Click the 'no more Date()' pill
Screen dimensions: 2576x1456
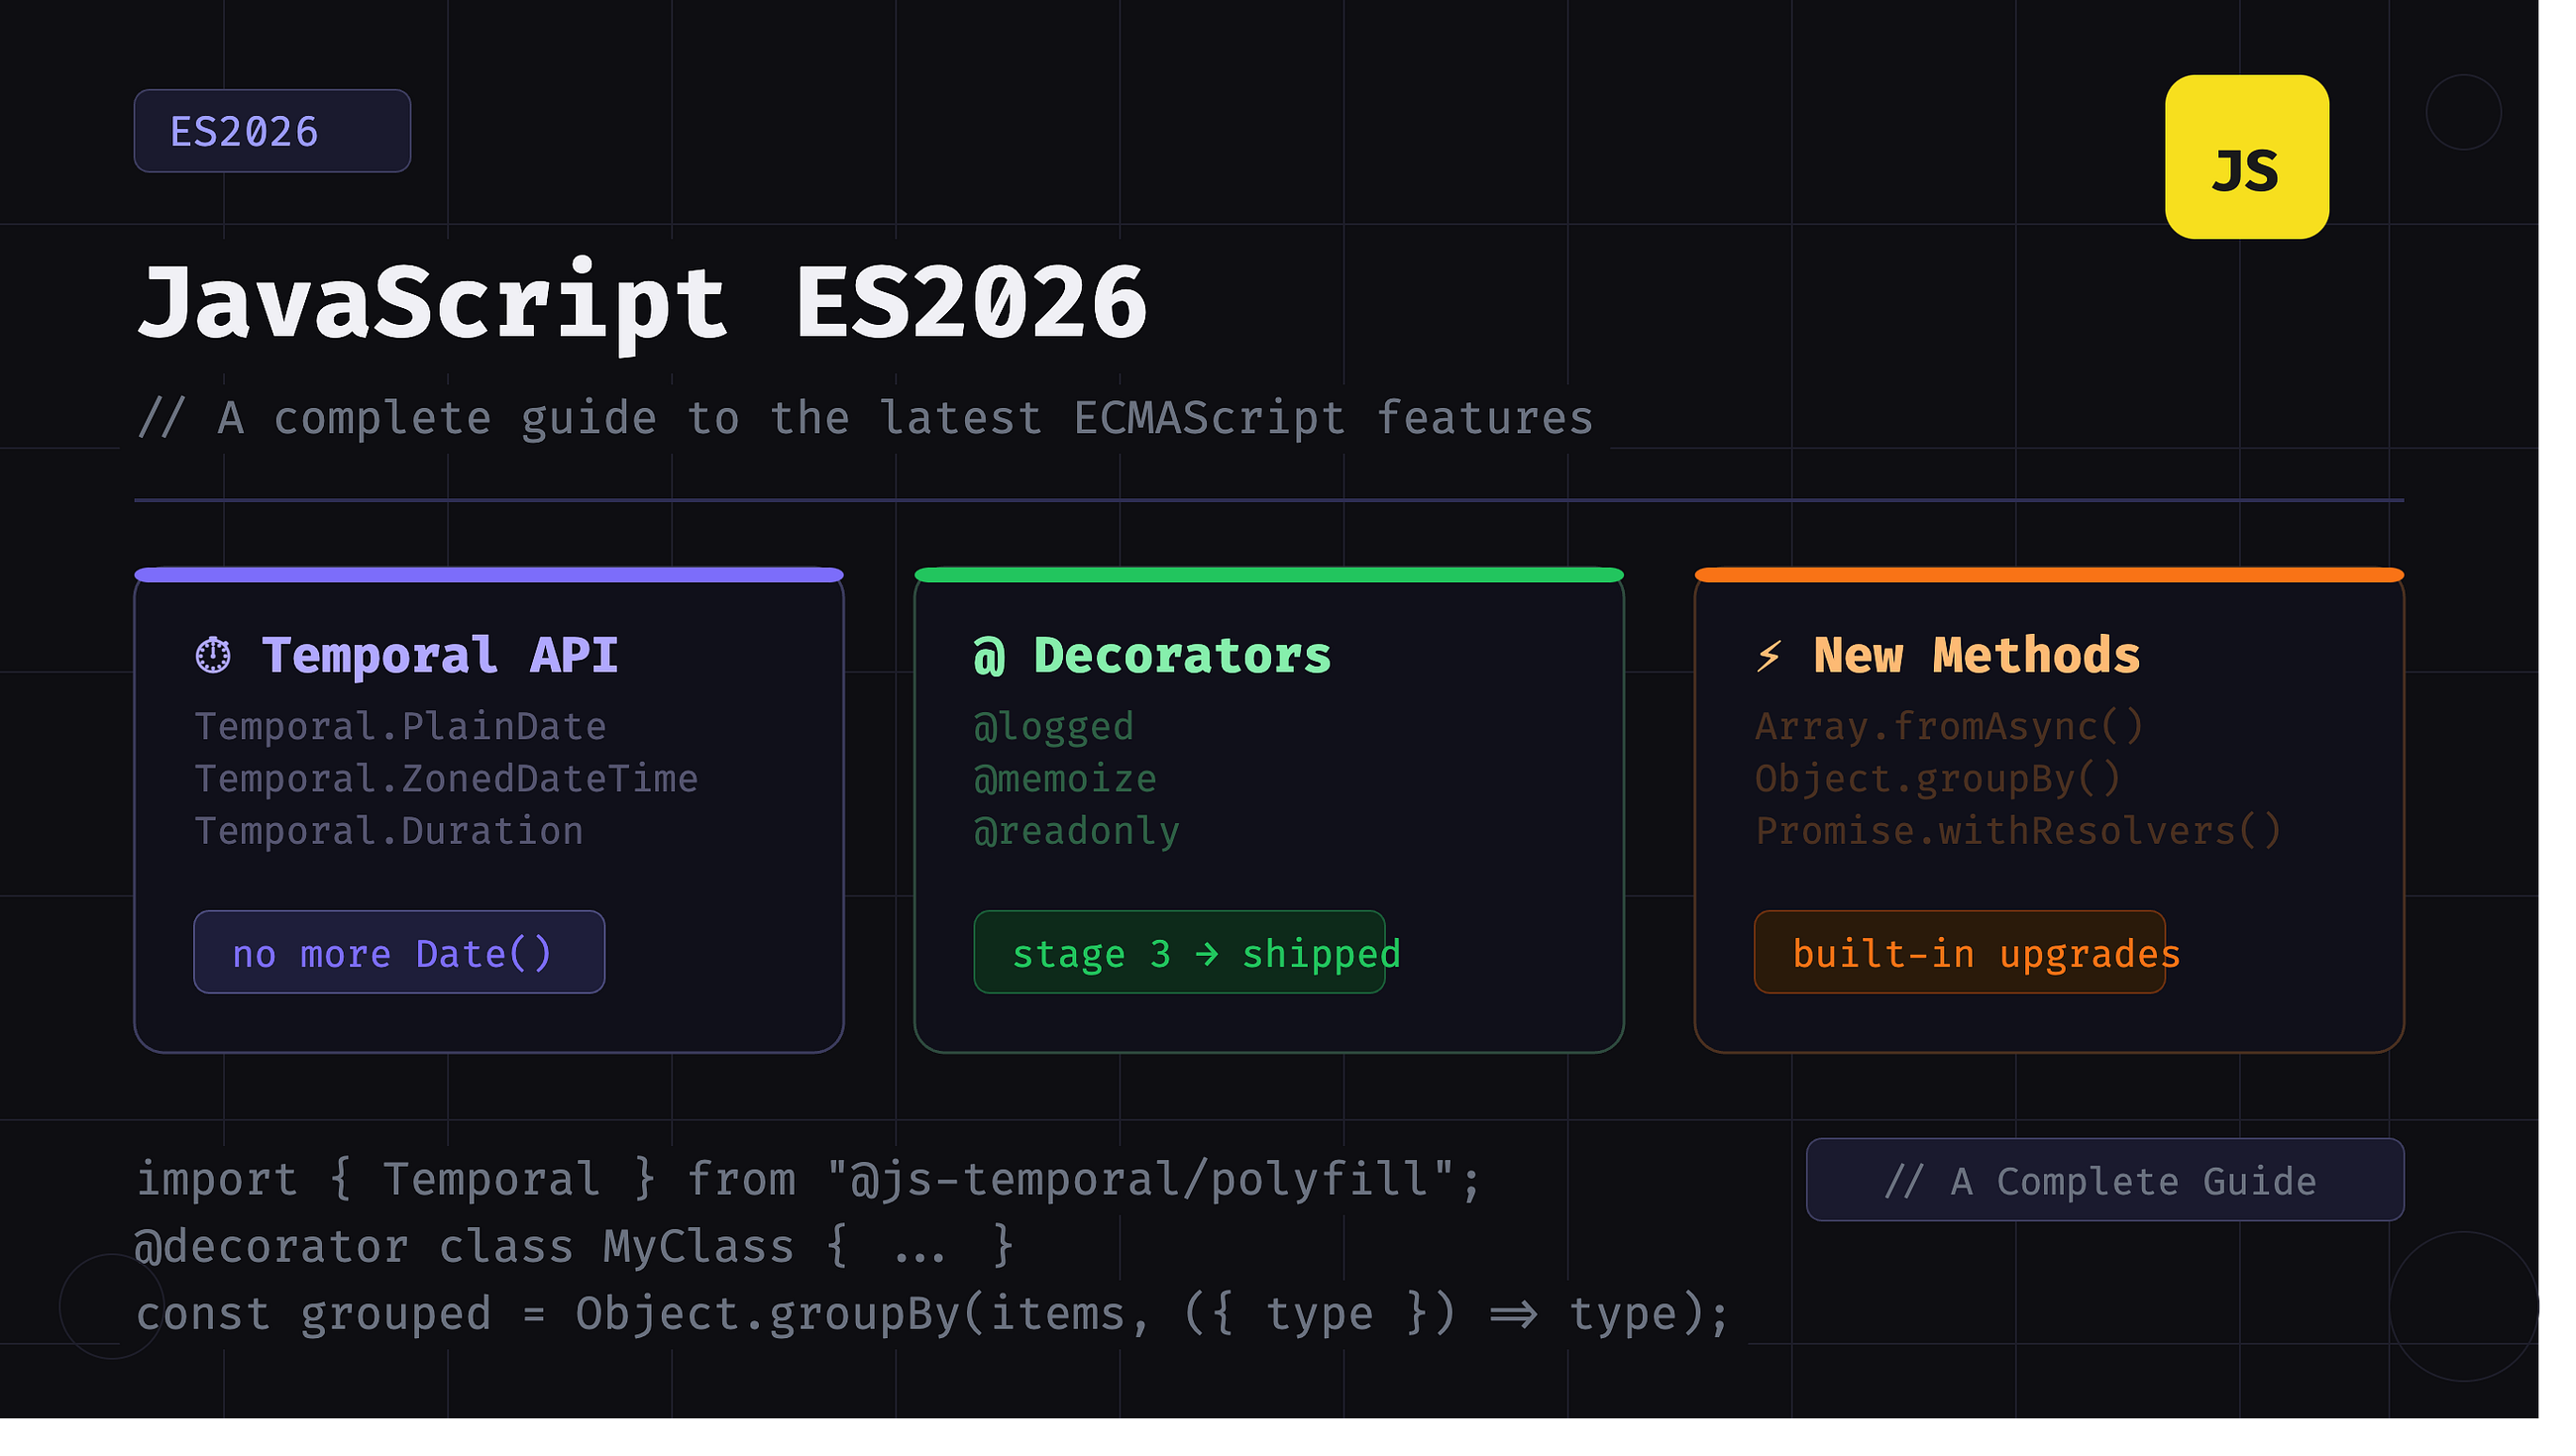[x=399, y=952]
